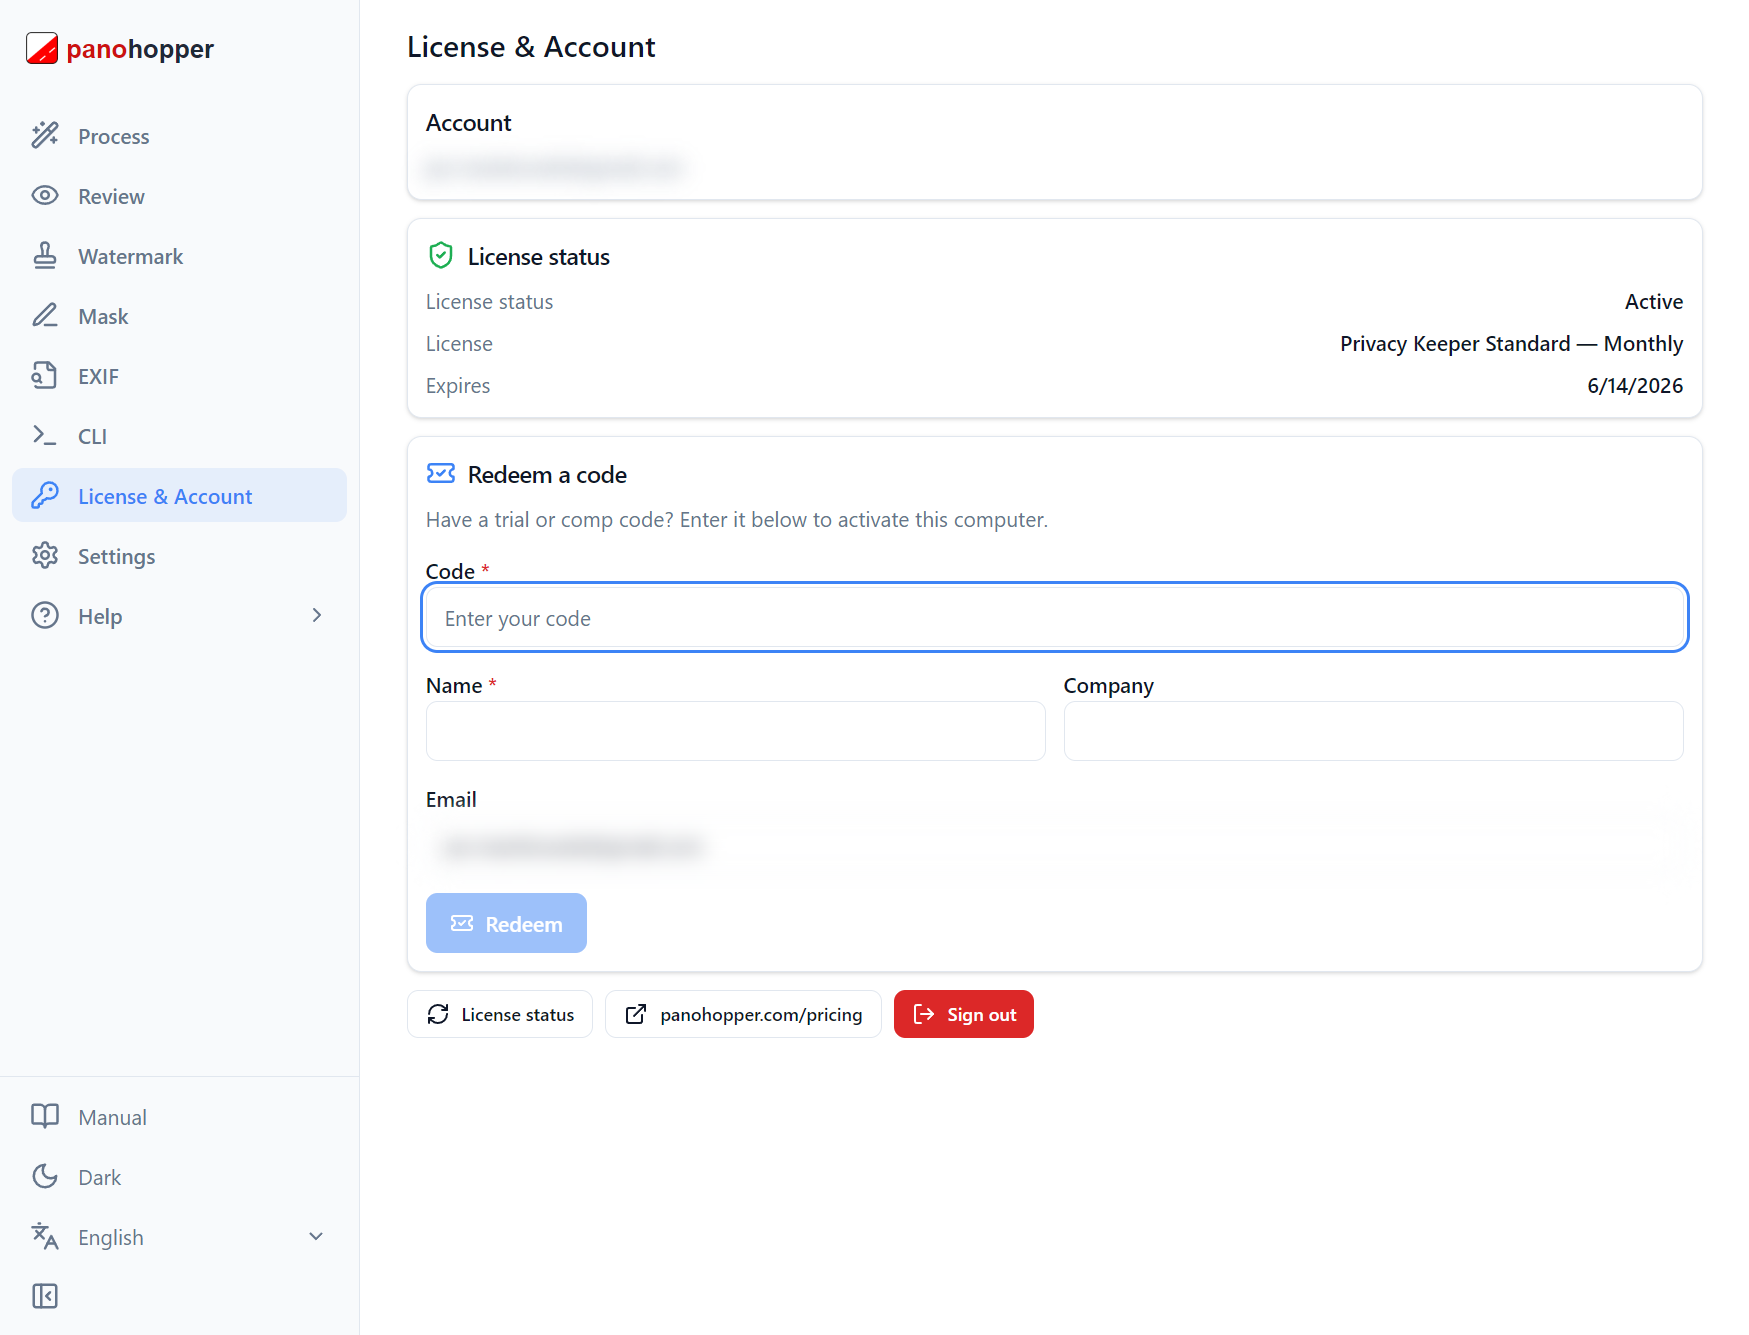1749x1335 pixels.
Task: Toggle Dark theme
Action: 179,1176
